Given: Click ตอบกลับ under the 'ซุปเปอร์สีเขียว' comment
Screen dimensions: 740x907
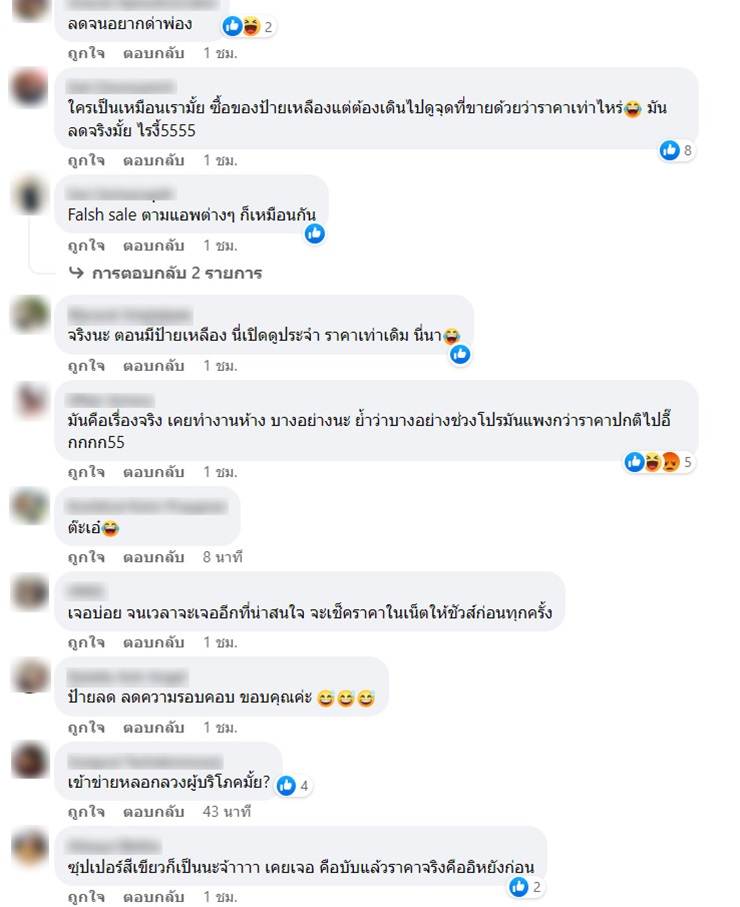Looking at the screenshot, I should tap(153, 897).
